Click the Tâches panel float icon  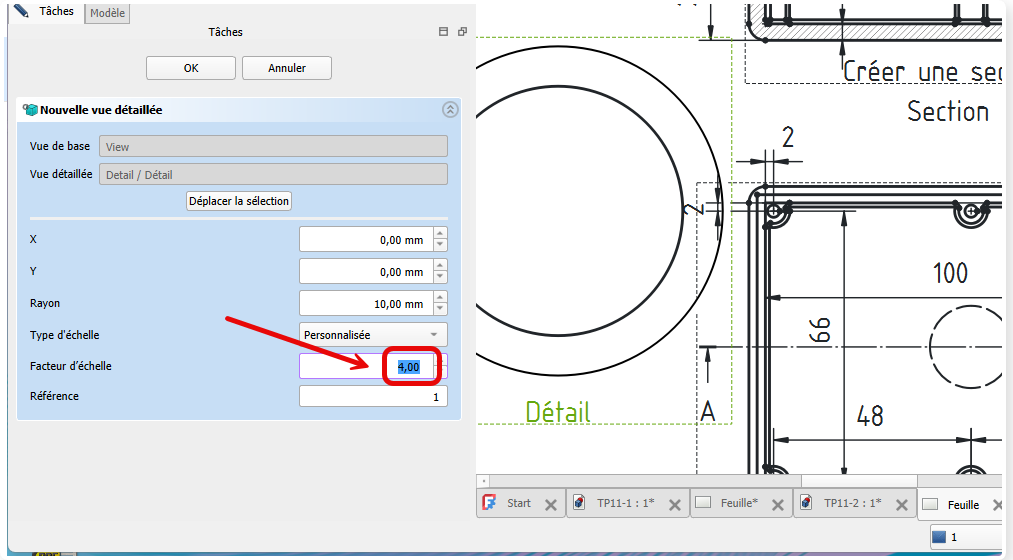click(x=462, y=32)
